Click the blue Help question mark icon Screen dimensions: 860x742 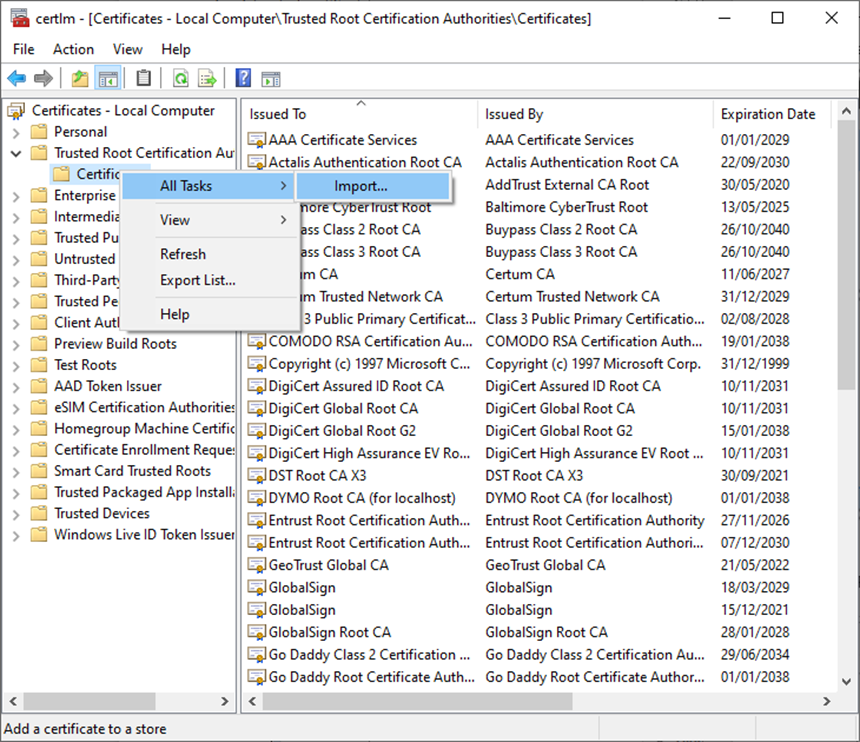pos(243,78)
